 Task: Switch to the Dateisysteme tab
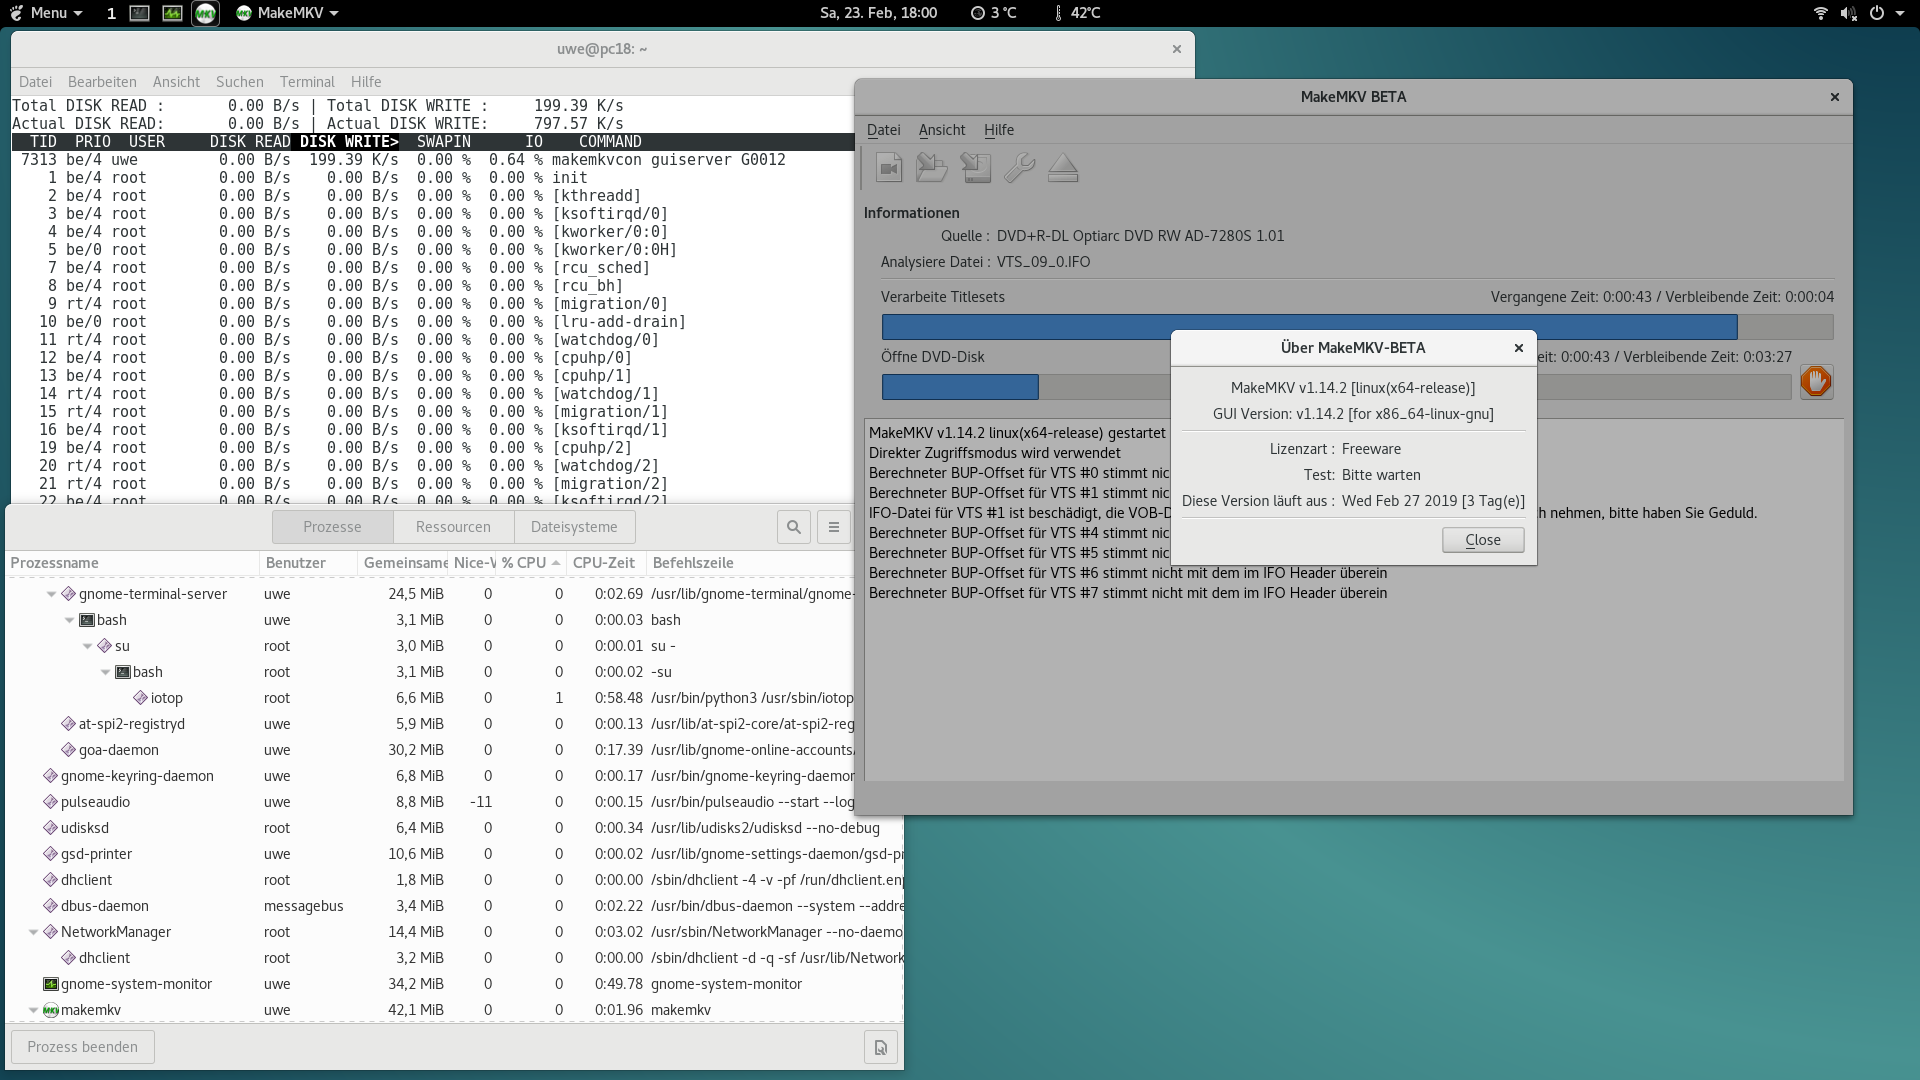(x=574, y=527)
